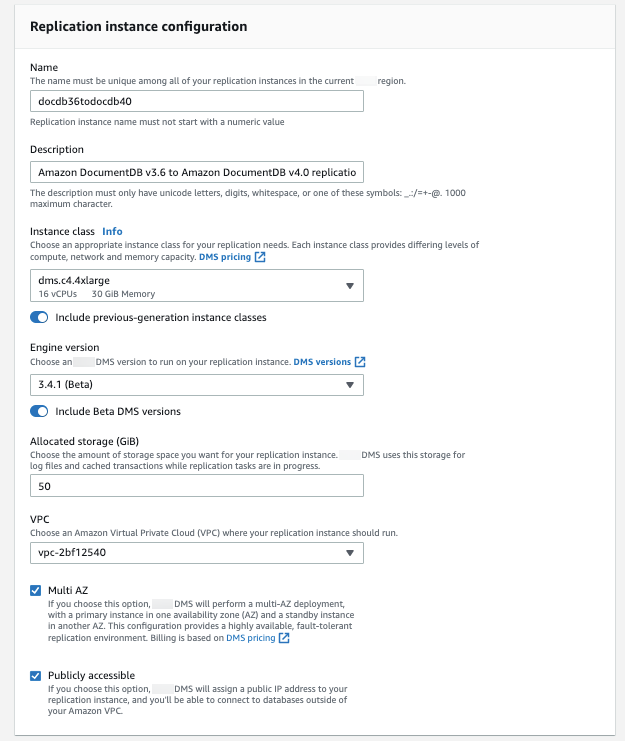
Task: Uncheck the Multi AZ checkbox
Action: 36,591
